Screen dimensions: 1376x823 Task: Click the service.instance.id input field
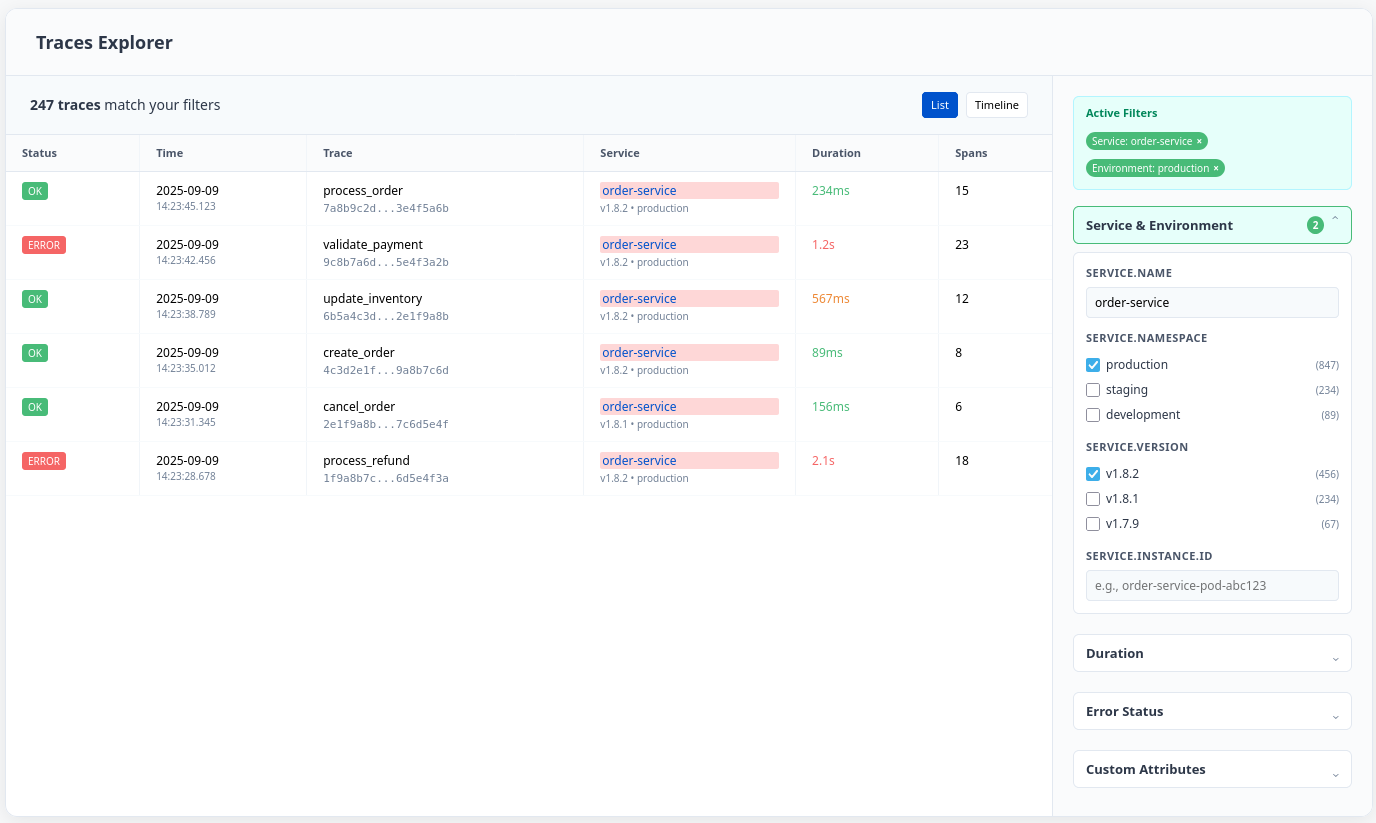[x=1211, y=585]
